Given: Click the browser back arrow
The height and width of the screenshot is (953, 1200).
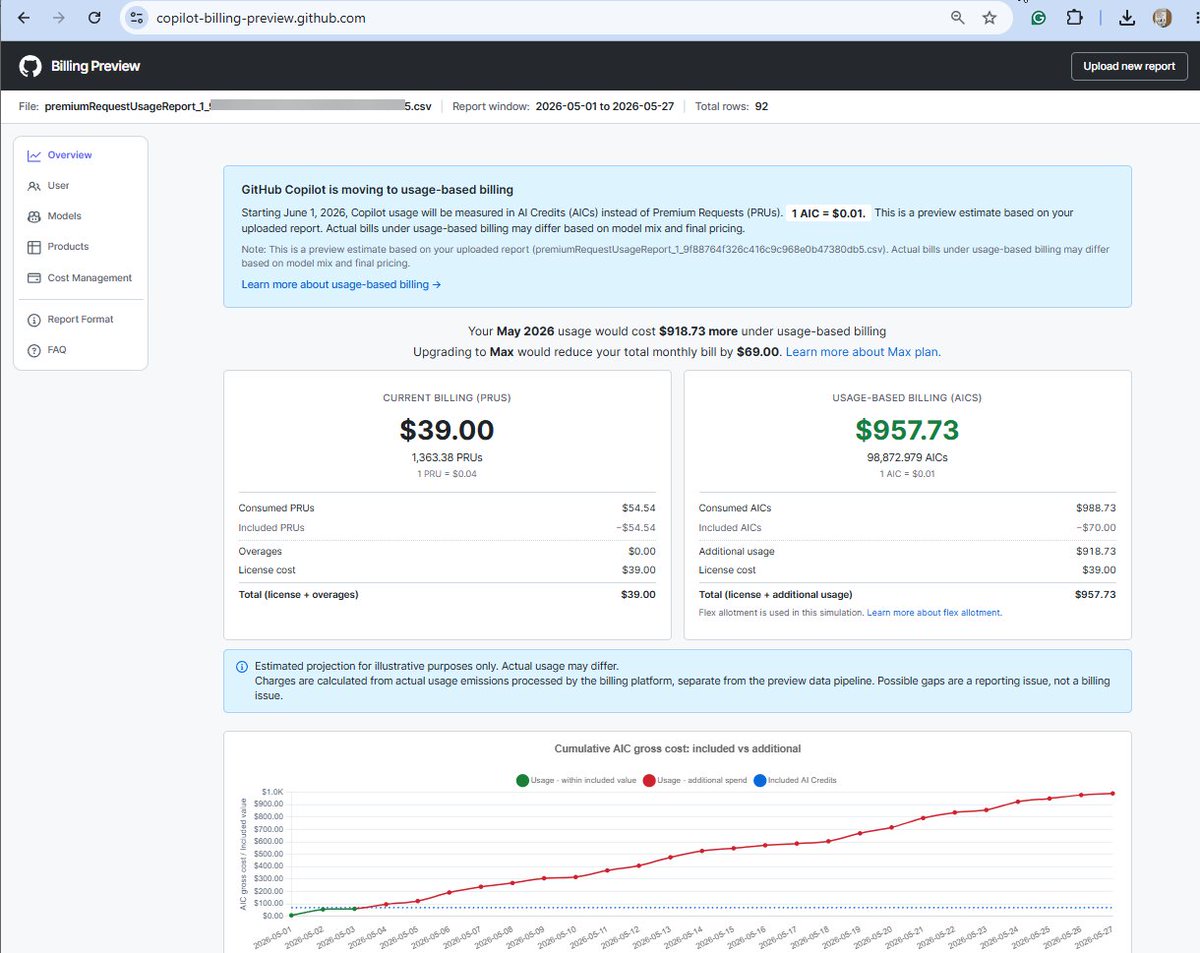Looking at the screenshot, I should click(x=24, y=18).
